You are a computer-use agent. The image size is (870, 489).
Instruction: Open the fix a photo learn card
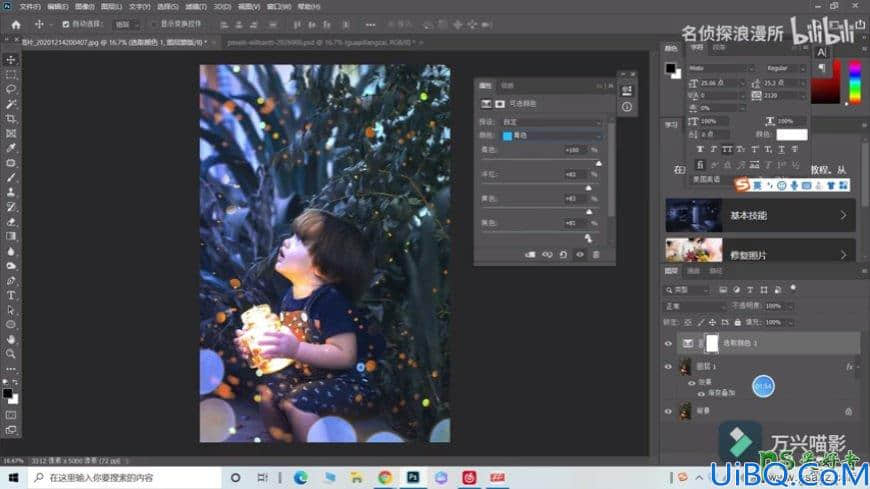(760, 251)
